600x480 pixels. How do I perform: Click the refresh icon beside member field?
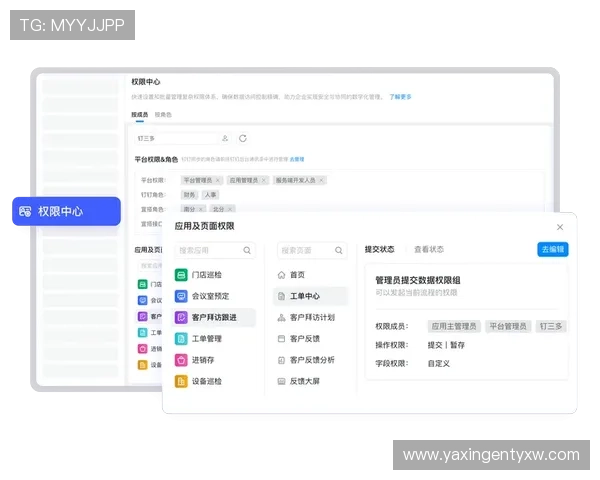(243, 138)
